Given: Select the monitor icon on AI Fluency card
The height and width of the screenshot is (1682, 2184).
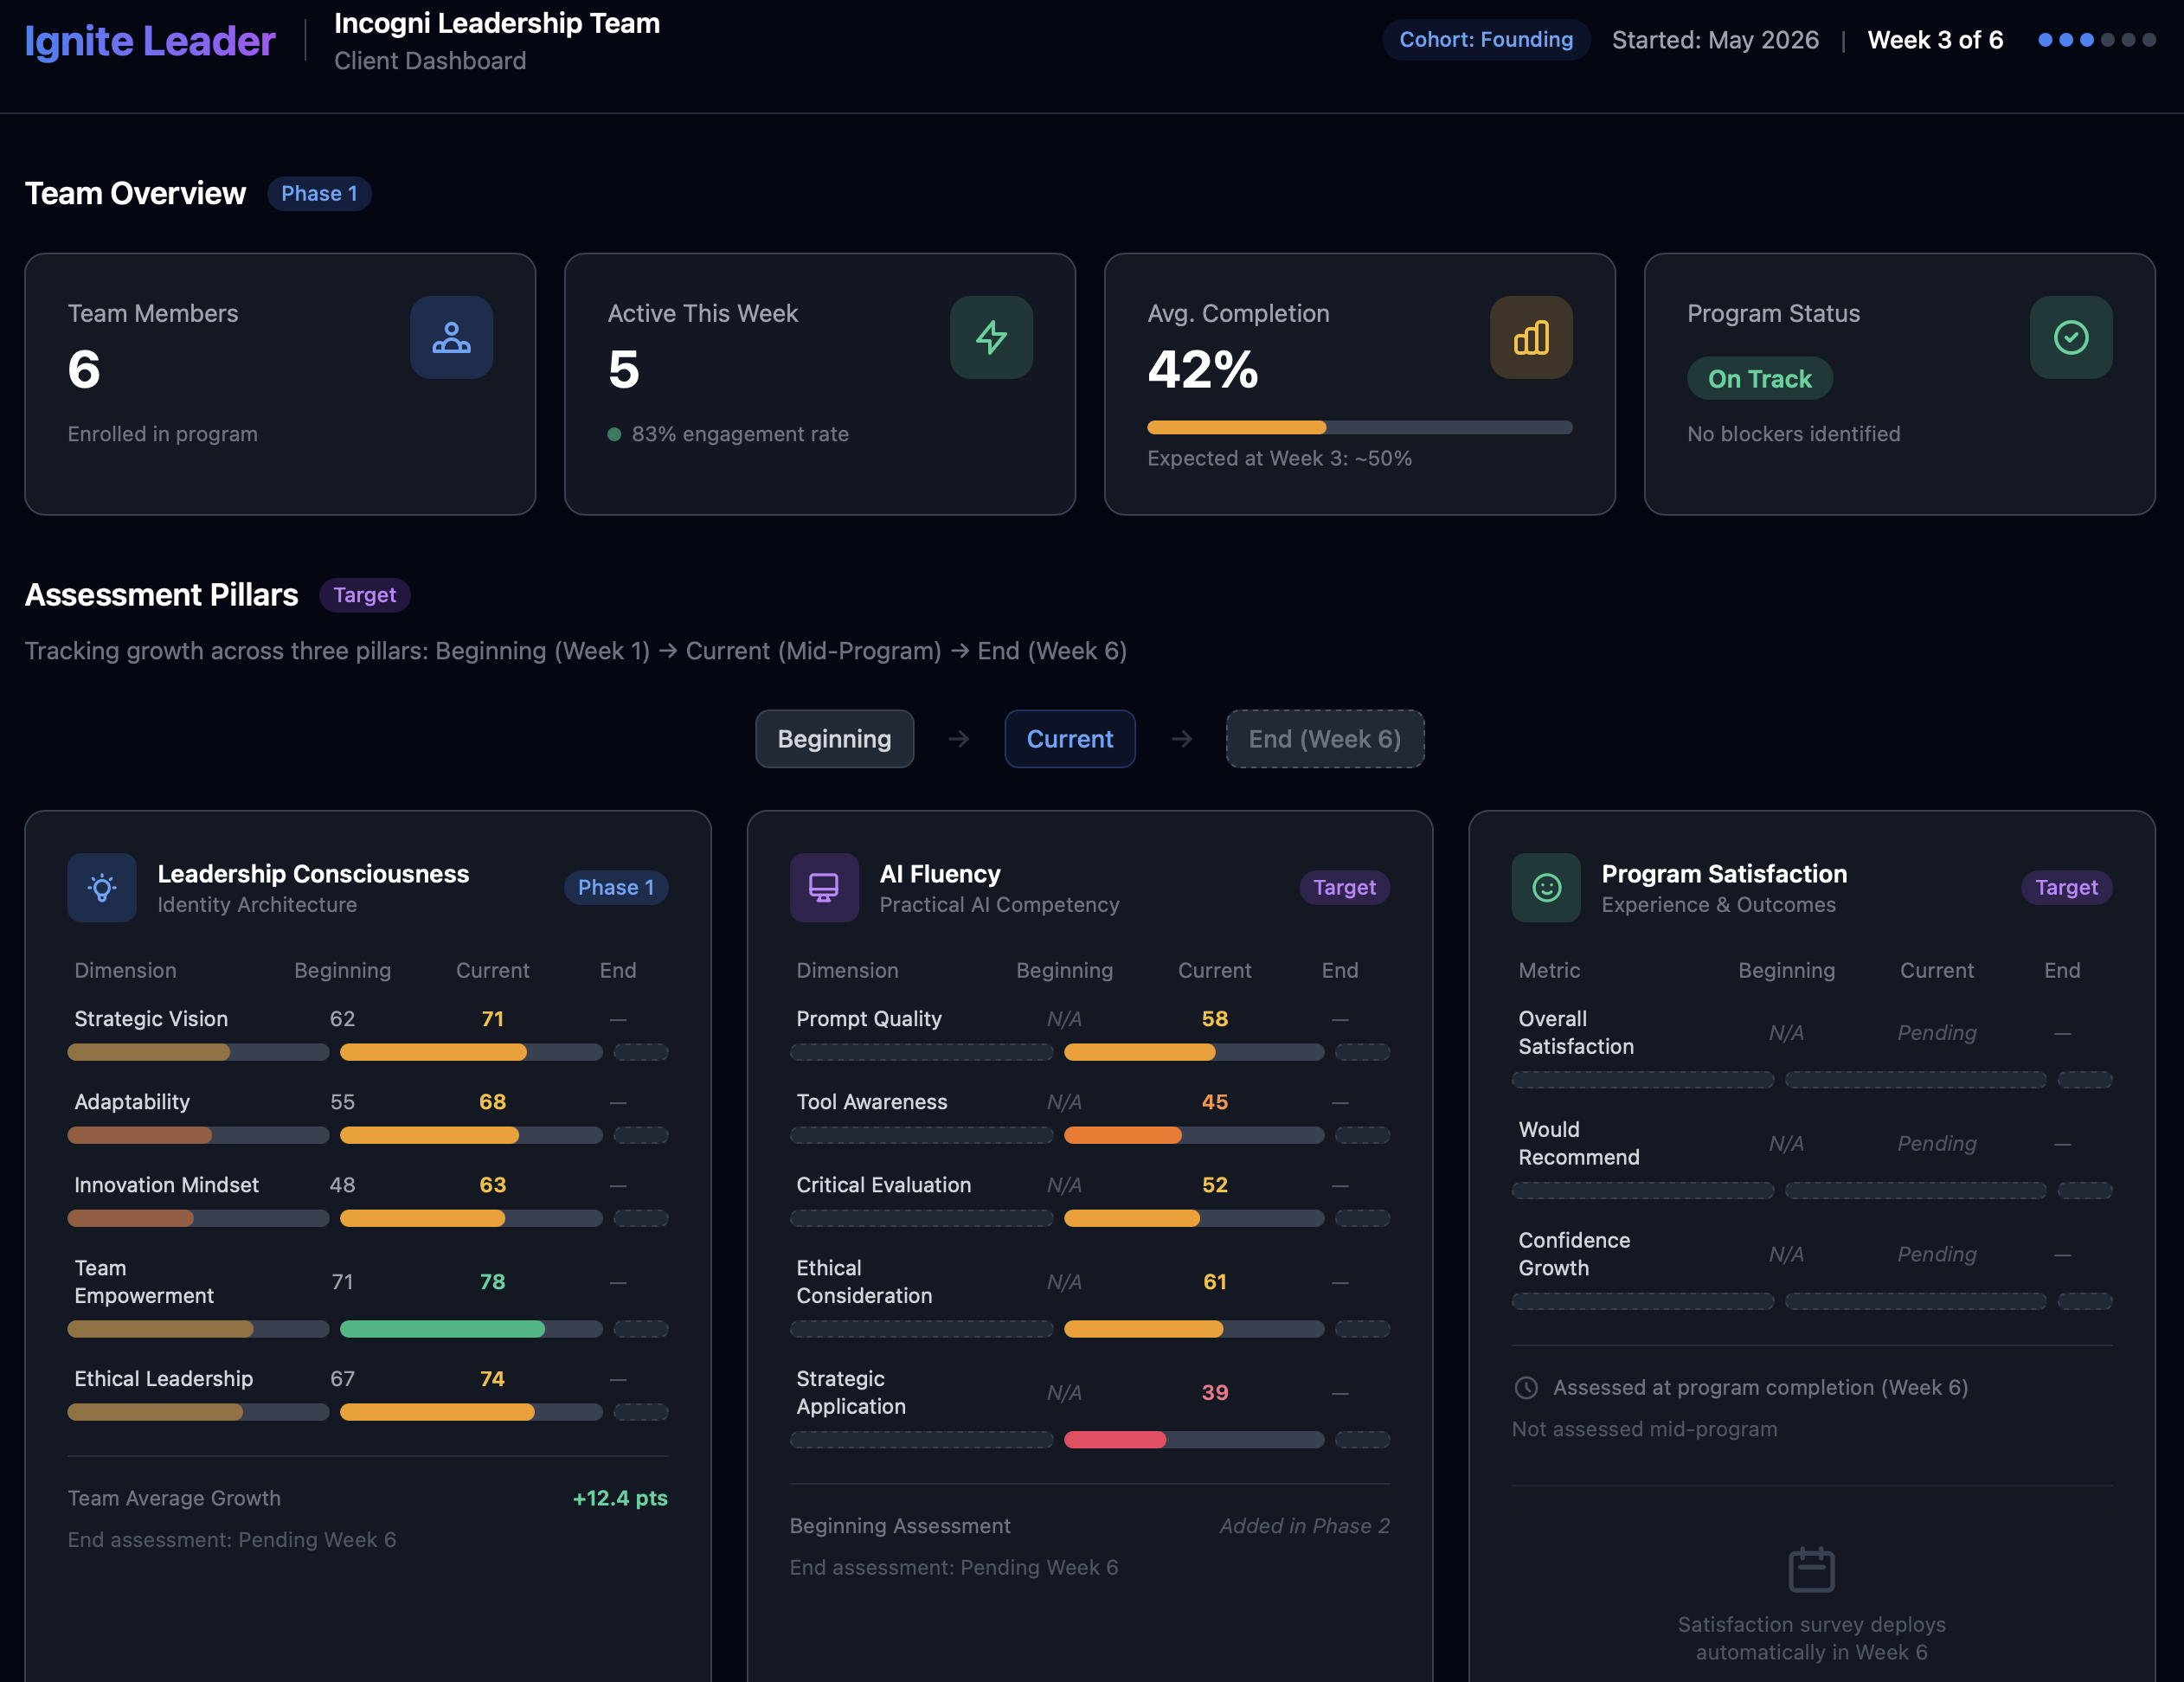Looking at the screenshot, I should pos(823,888).
